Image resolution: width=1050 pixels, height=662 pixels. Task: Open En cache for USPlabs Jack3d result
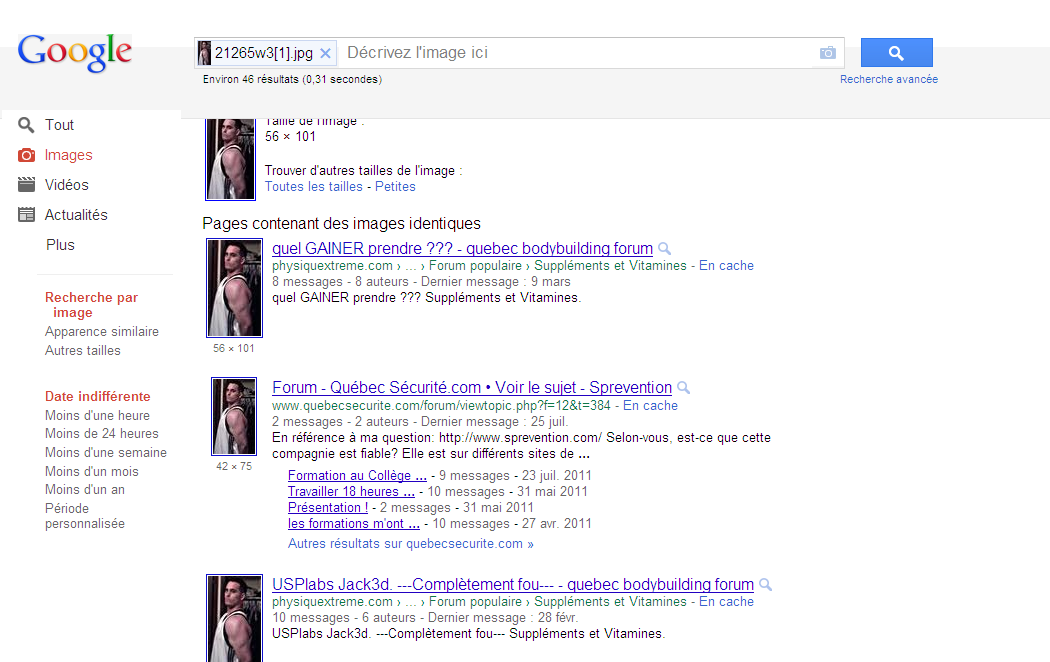pyautogui.click(x=726, y=602)
